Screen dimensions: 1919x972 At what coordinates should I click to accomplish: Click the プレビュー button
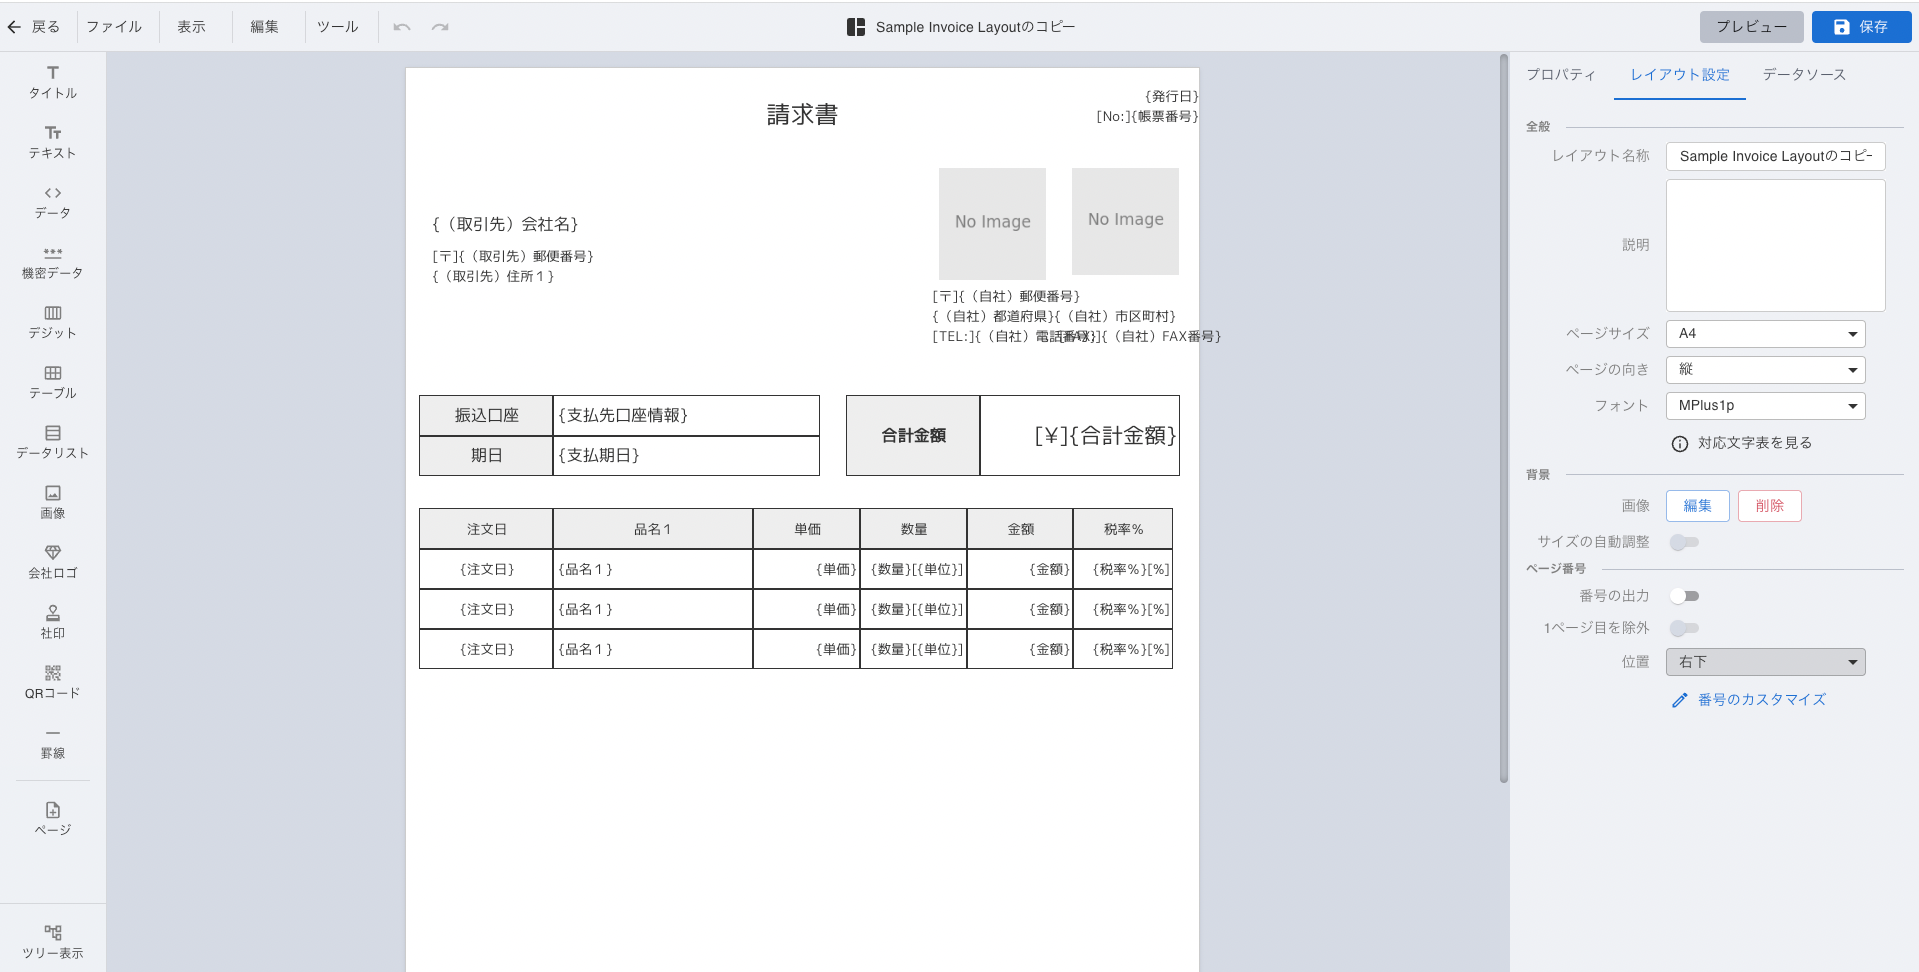click(x=1752, y=27)
